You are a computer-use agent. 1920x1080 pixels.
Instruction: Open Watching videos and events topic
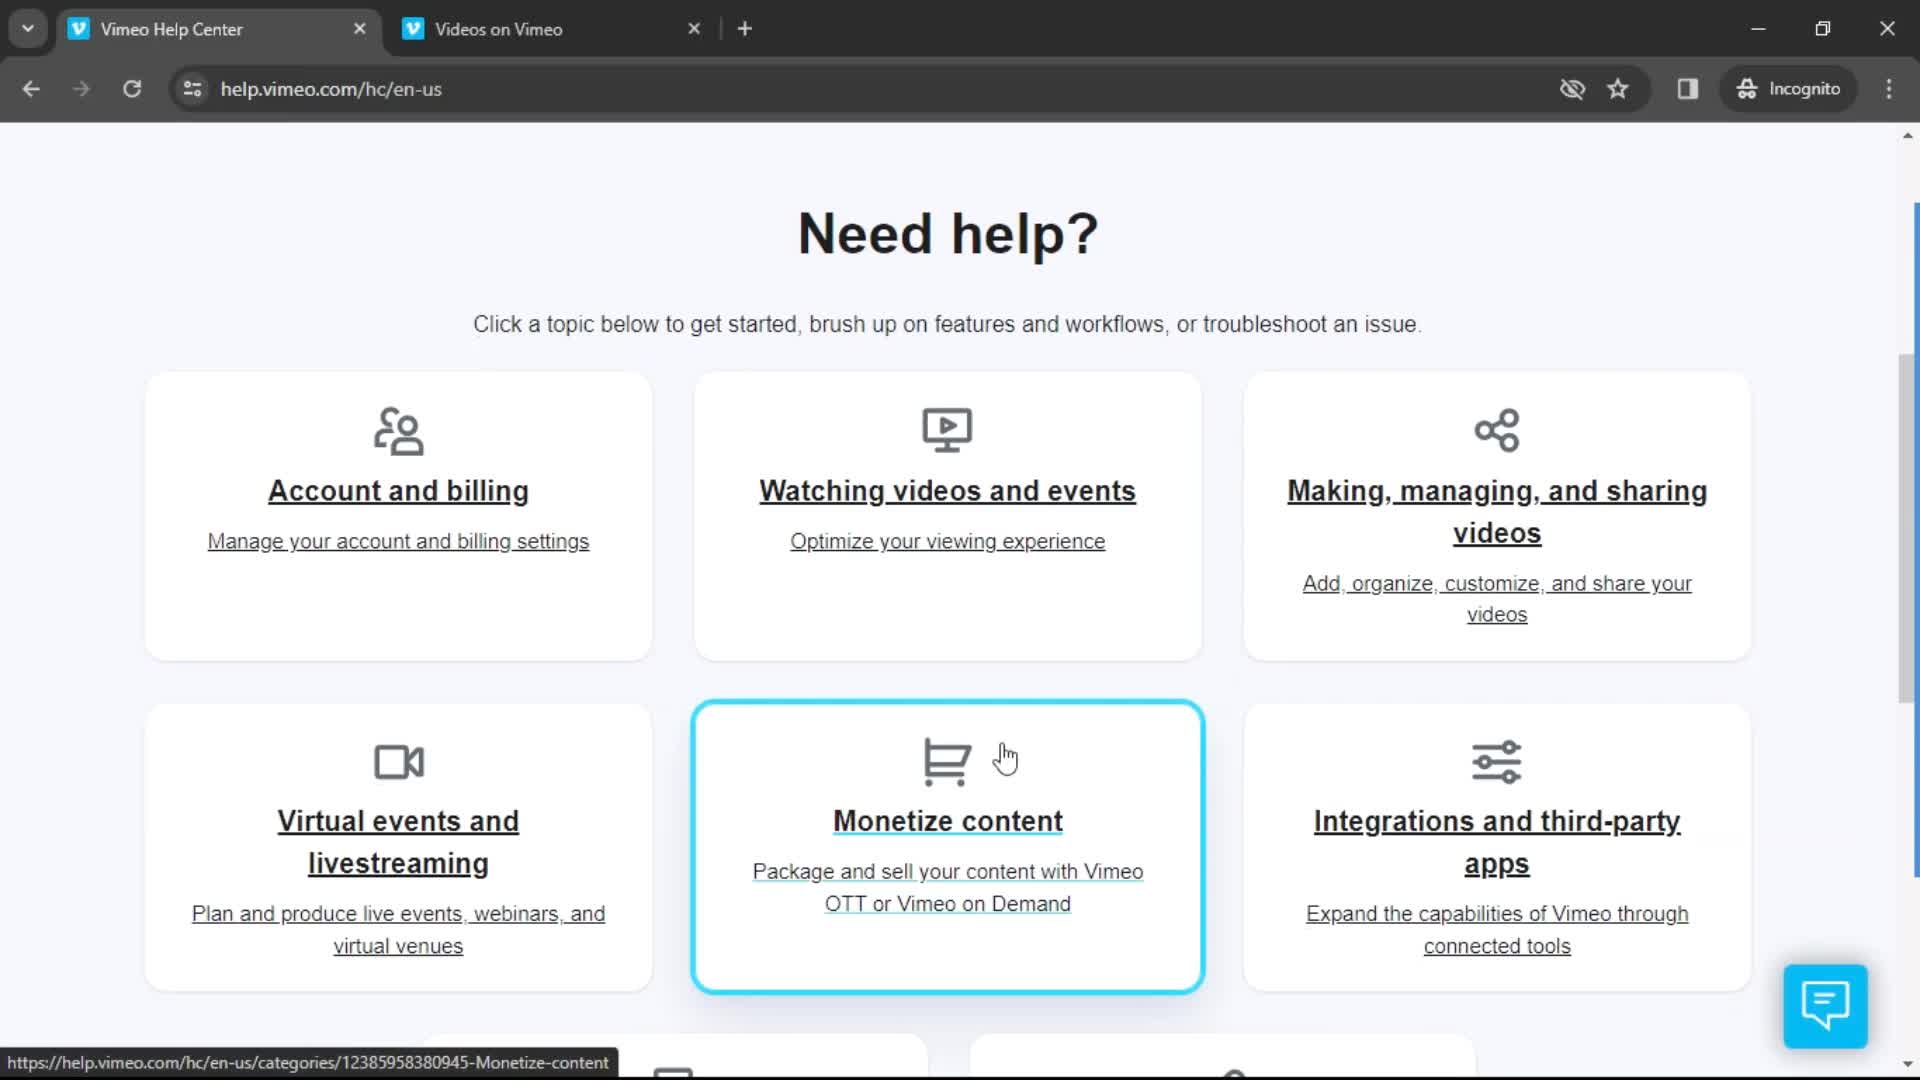(x=947, y=491)
